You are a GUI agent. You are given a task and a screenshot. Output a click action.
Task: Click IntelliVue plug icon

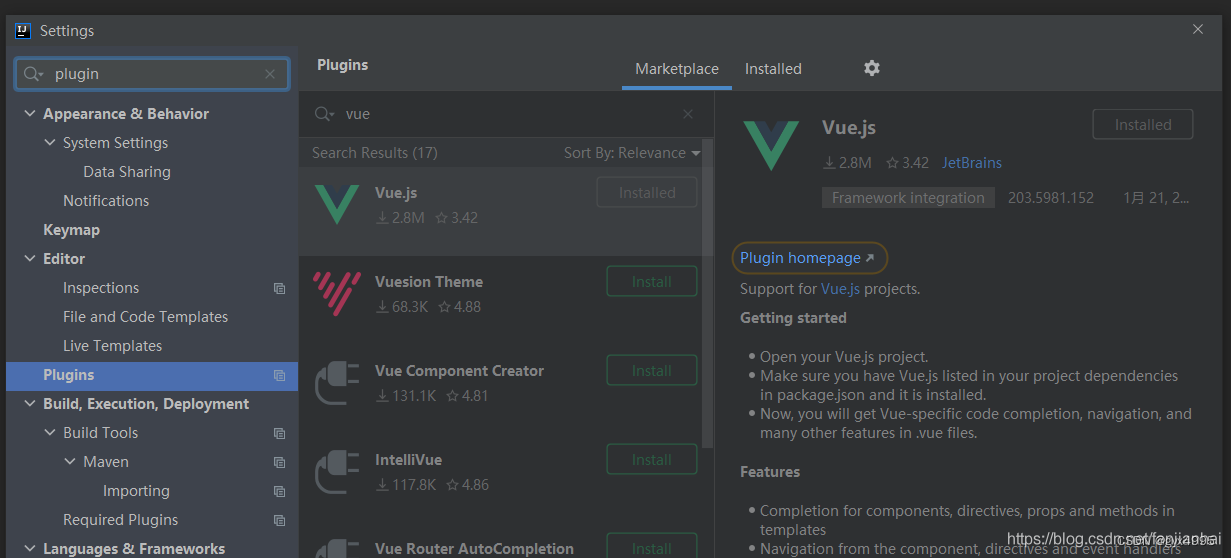pyautogui.click(x=336, y=472)
